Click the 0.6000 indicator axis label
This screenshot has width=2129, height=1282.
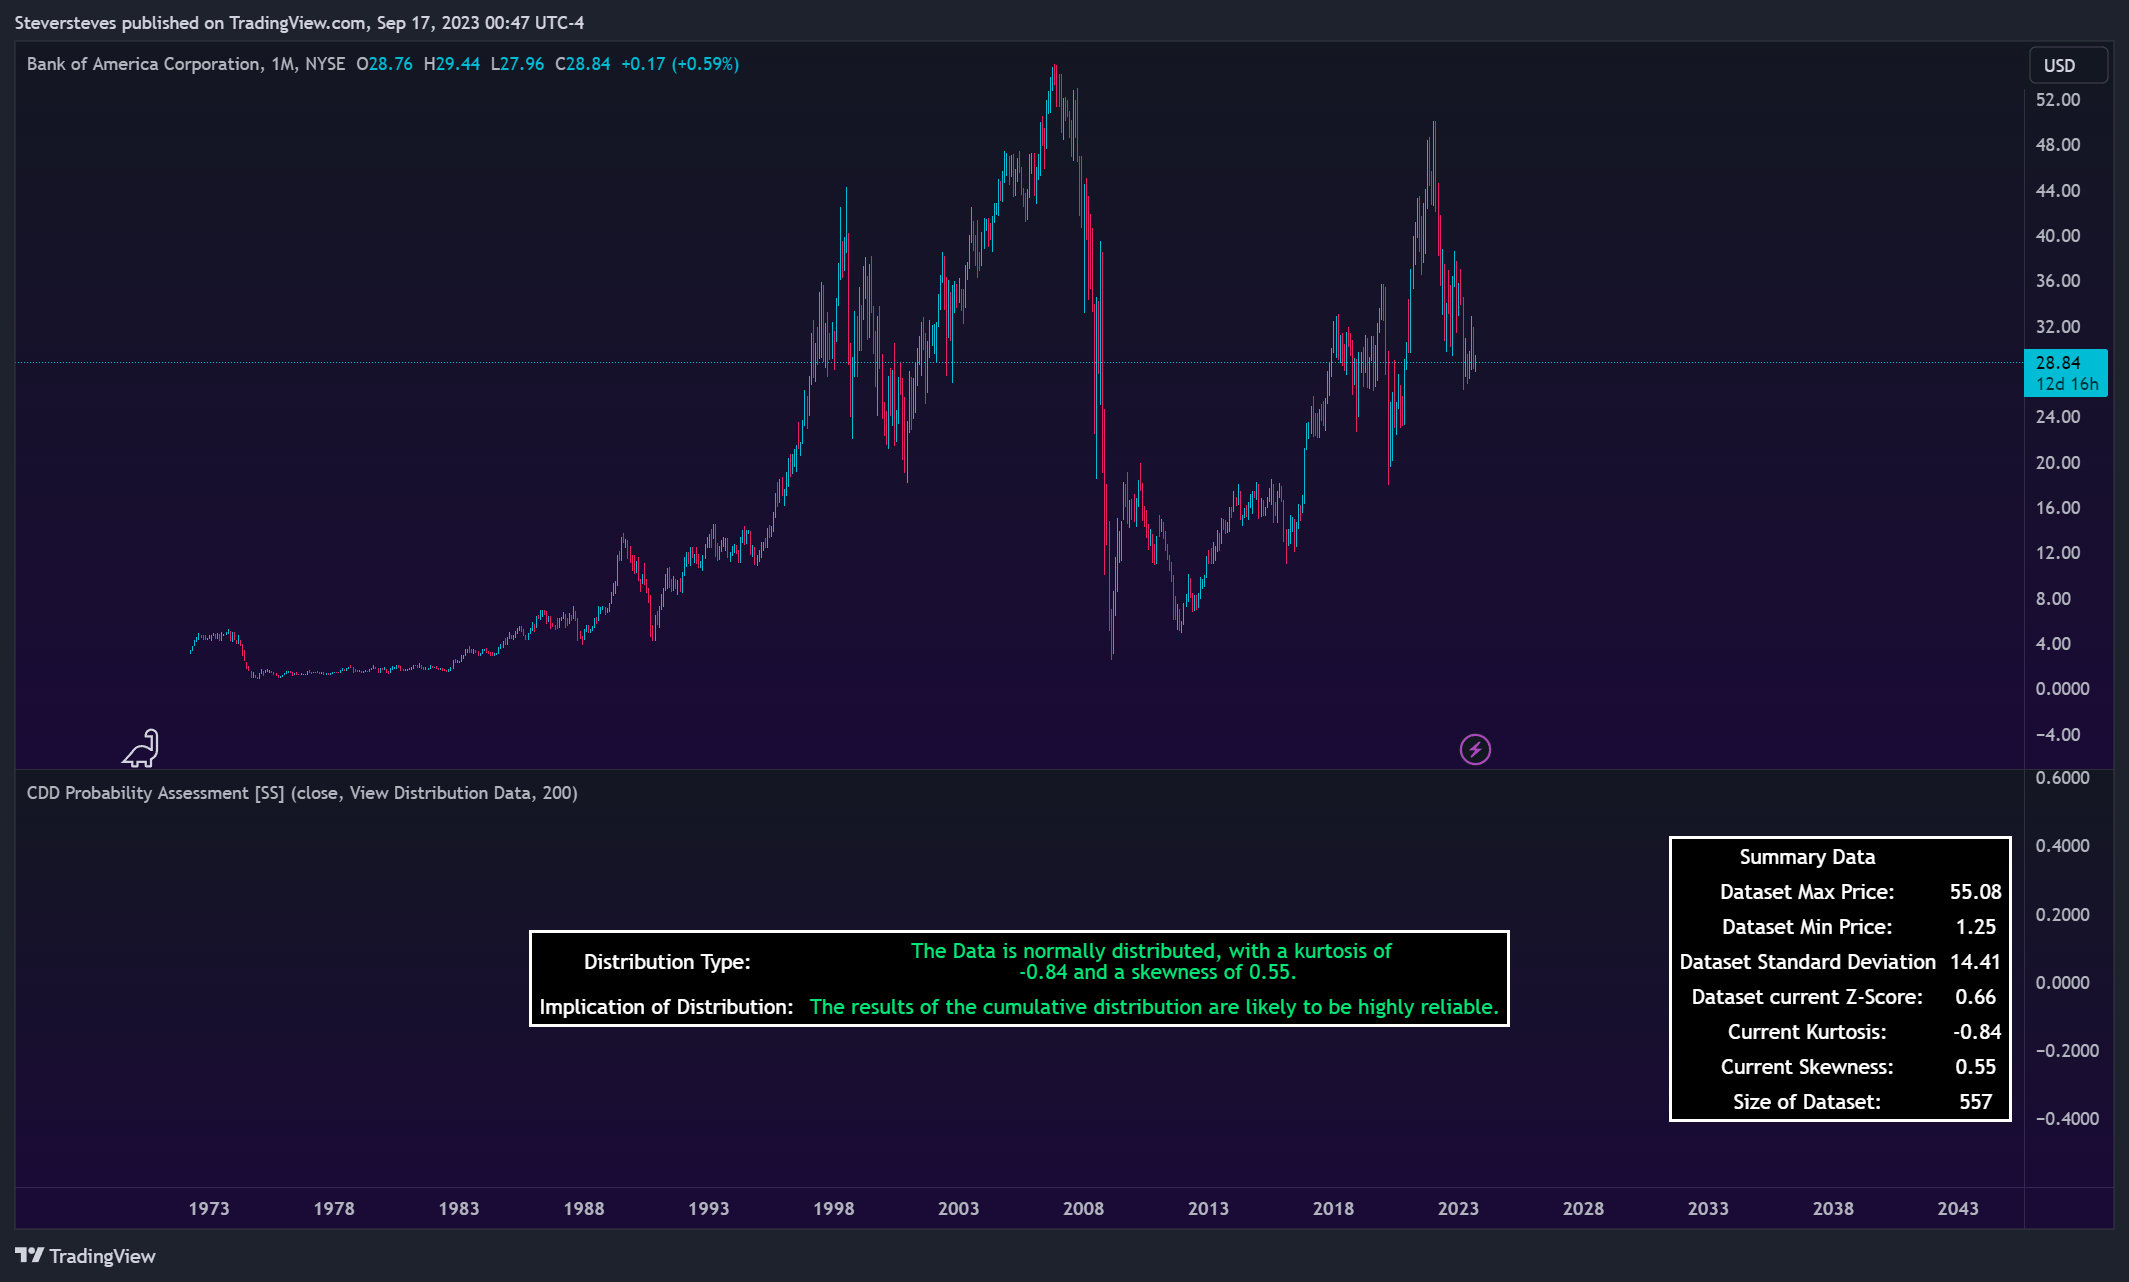click(2062, 778)
